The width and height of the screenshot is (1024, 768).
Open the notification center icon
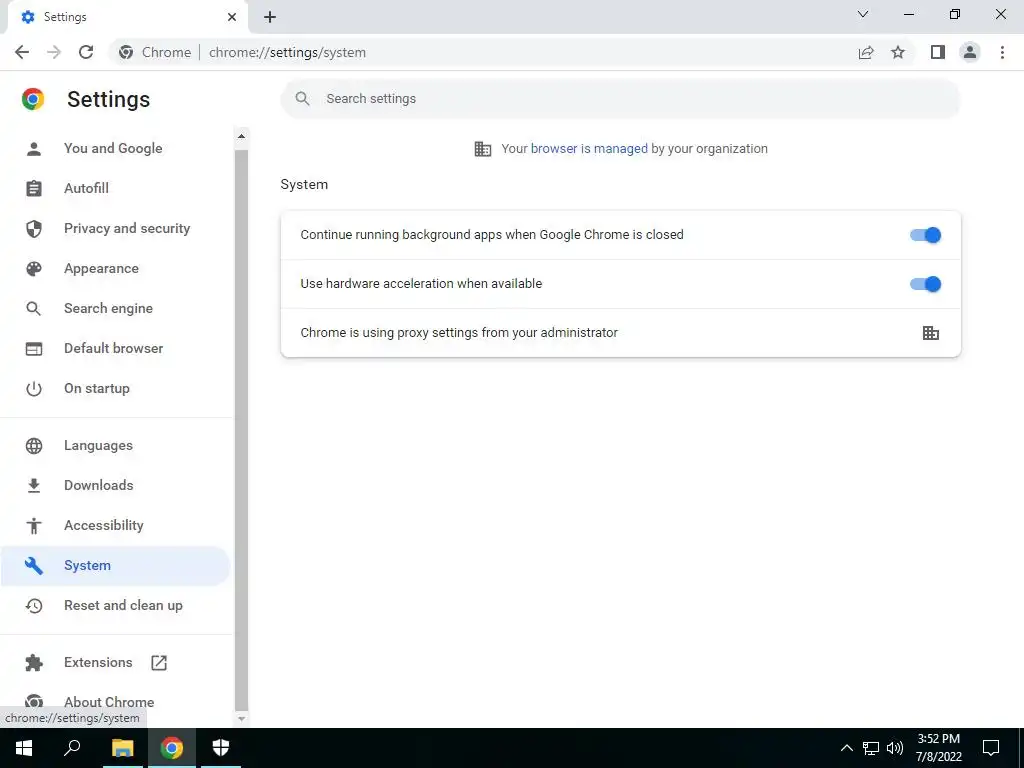(x=991, y=748)
